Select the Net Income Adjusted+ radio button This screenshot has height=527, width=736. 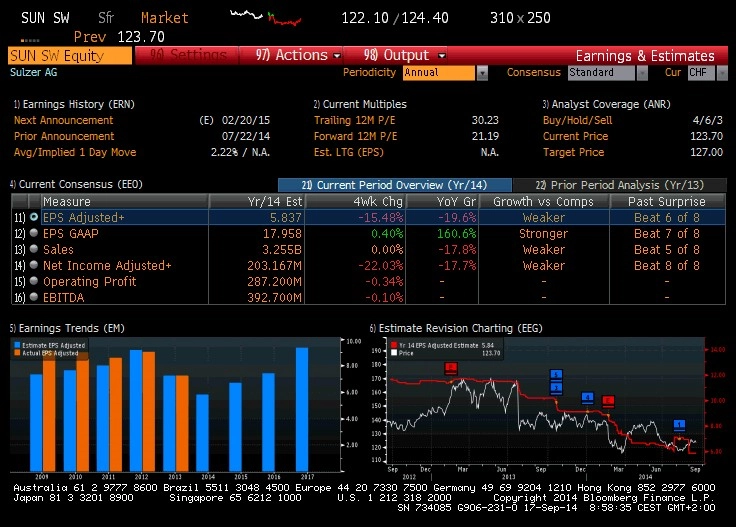point(34,265)
